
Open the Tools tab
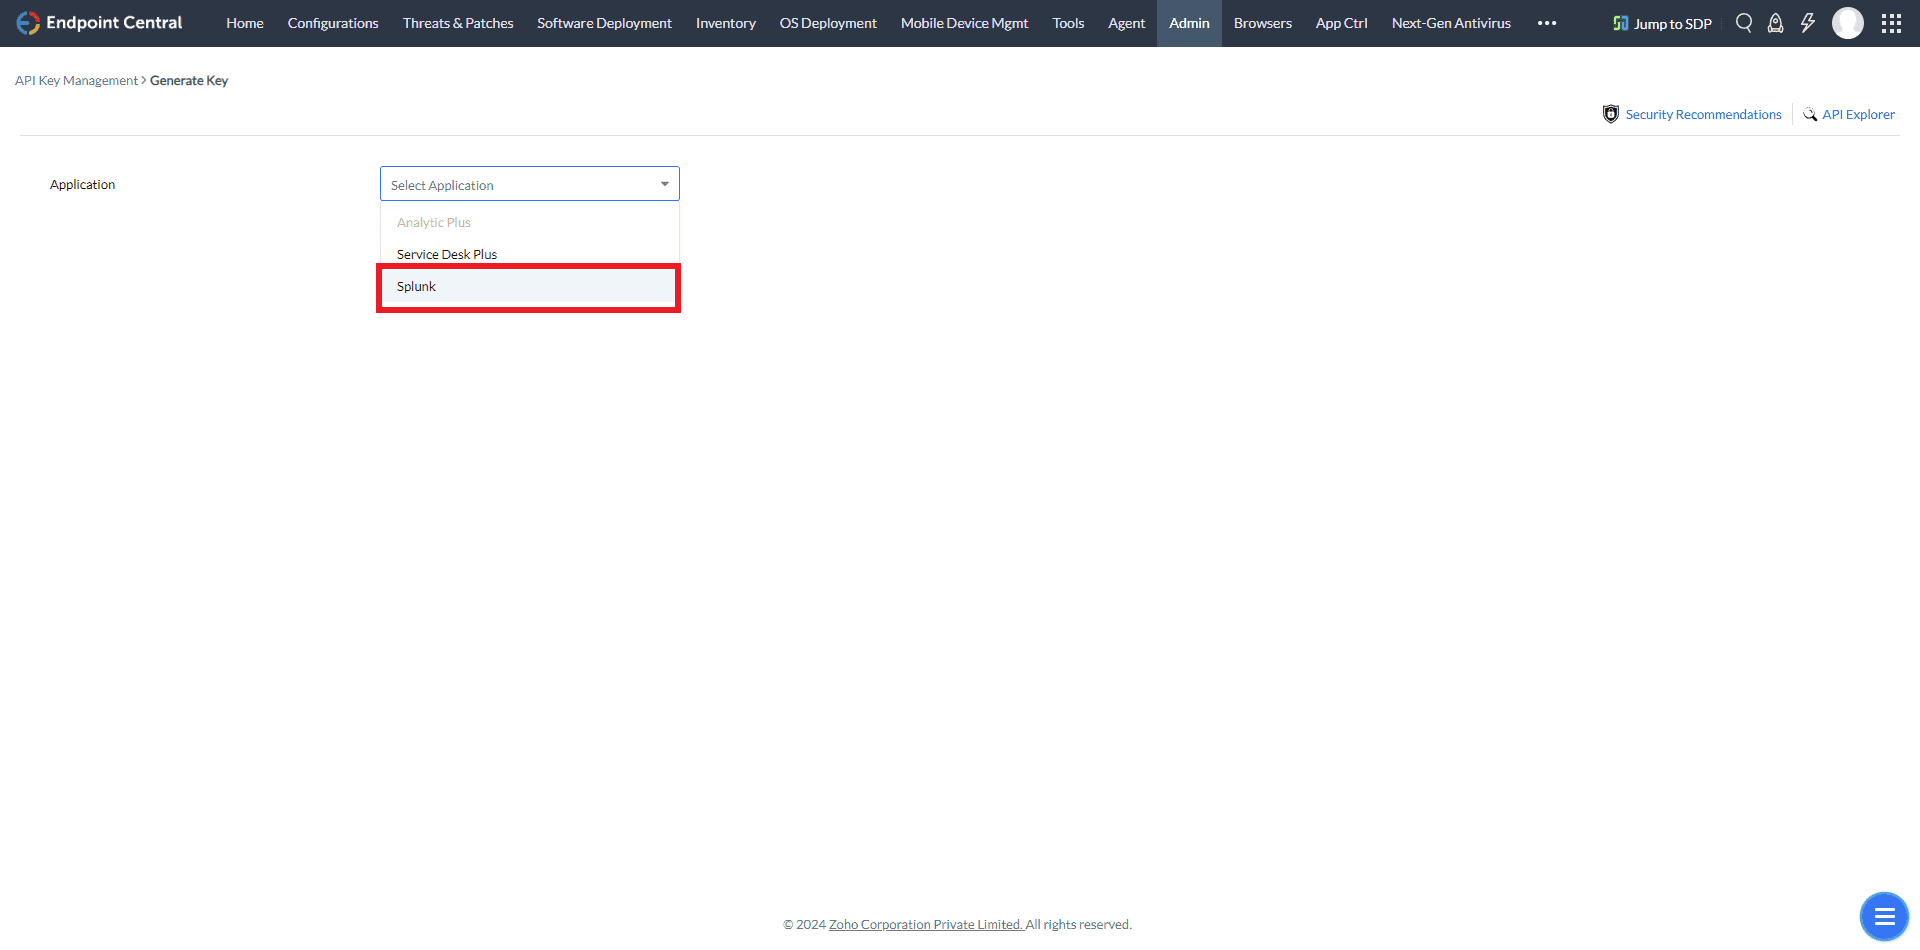click(x=1068, y=23)
